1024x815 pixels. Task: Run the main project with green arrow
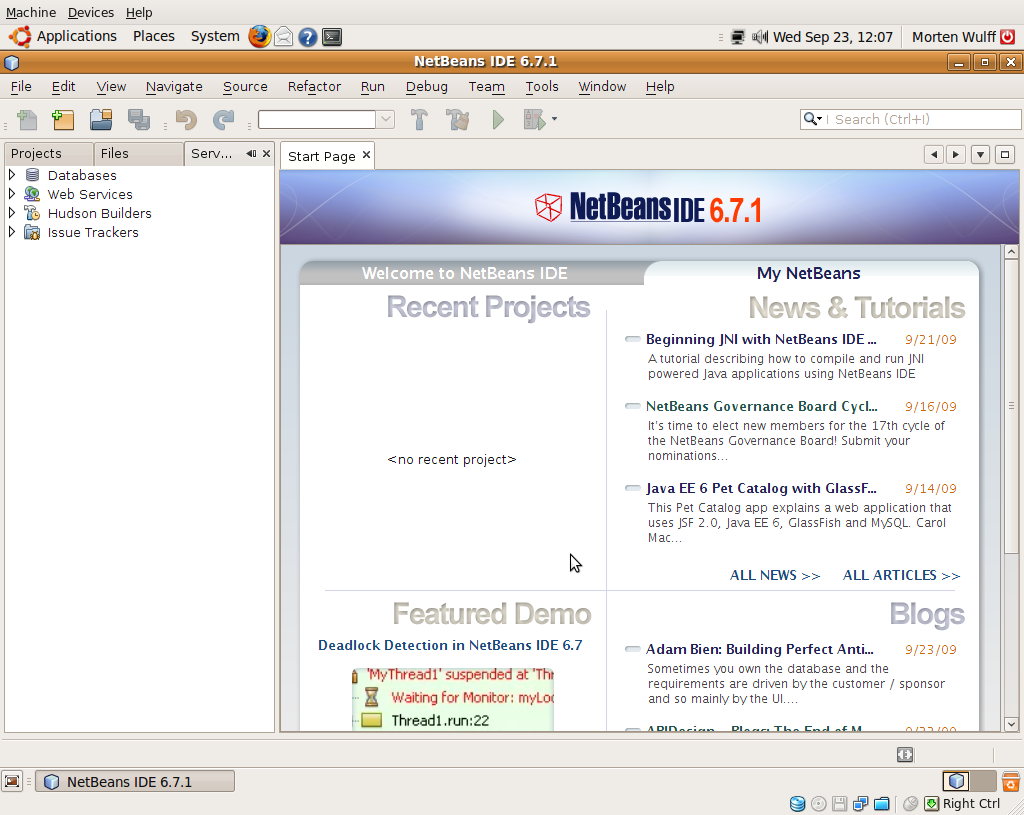(x=498, y=120)
